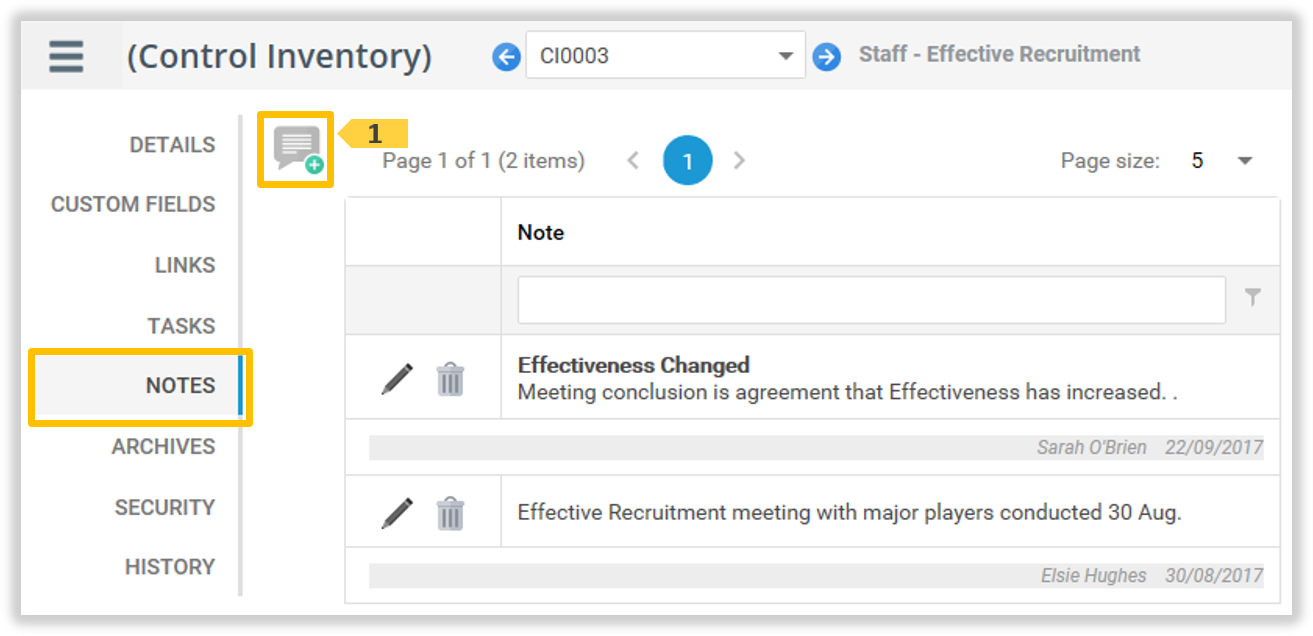Expand the Page size dropdown
This screenshot has width=1313, height=636.
1245,161
